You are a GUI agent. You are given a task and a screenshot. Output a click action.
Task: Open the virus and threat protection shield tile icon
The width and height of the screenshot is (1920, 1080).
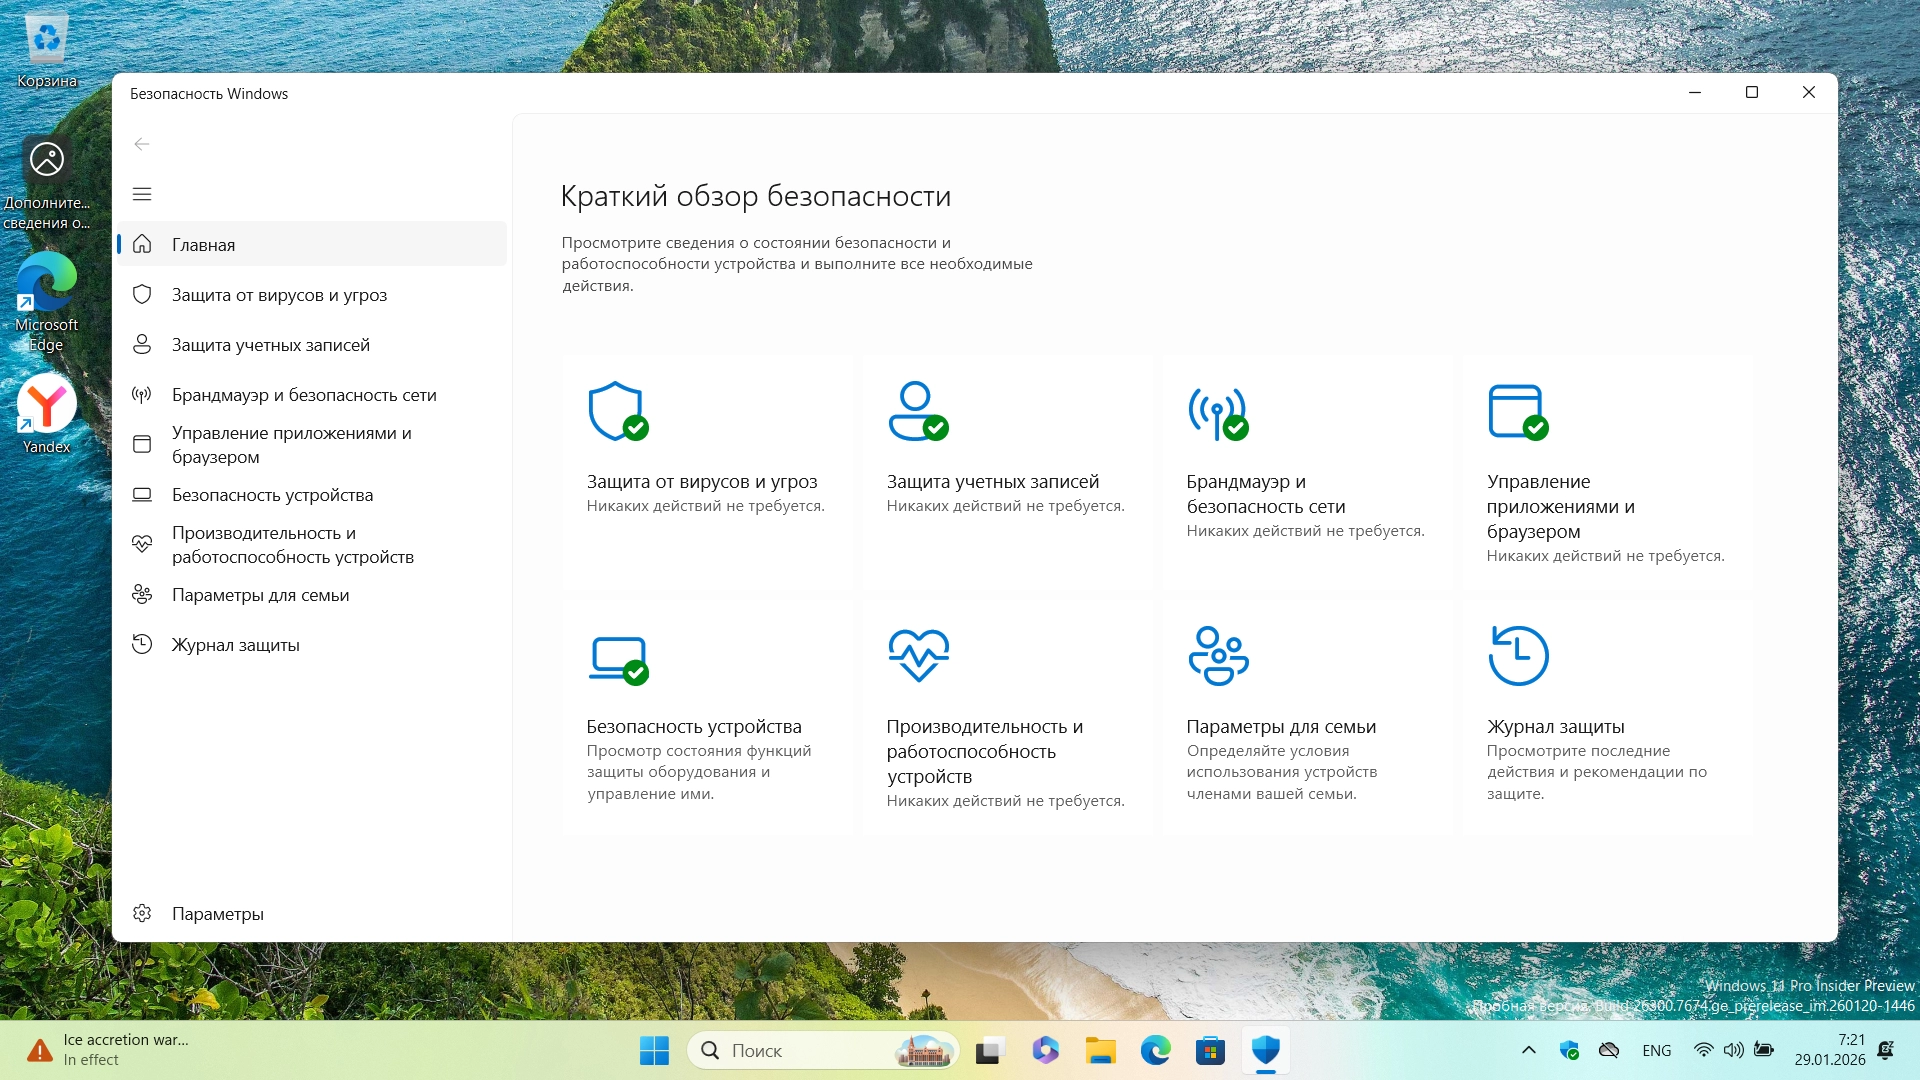[617, 411]
